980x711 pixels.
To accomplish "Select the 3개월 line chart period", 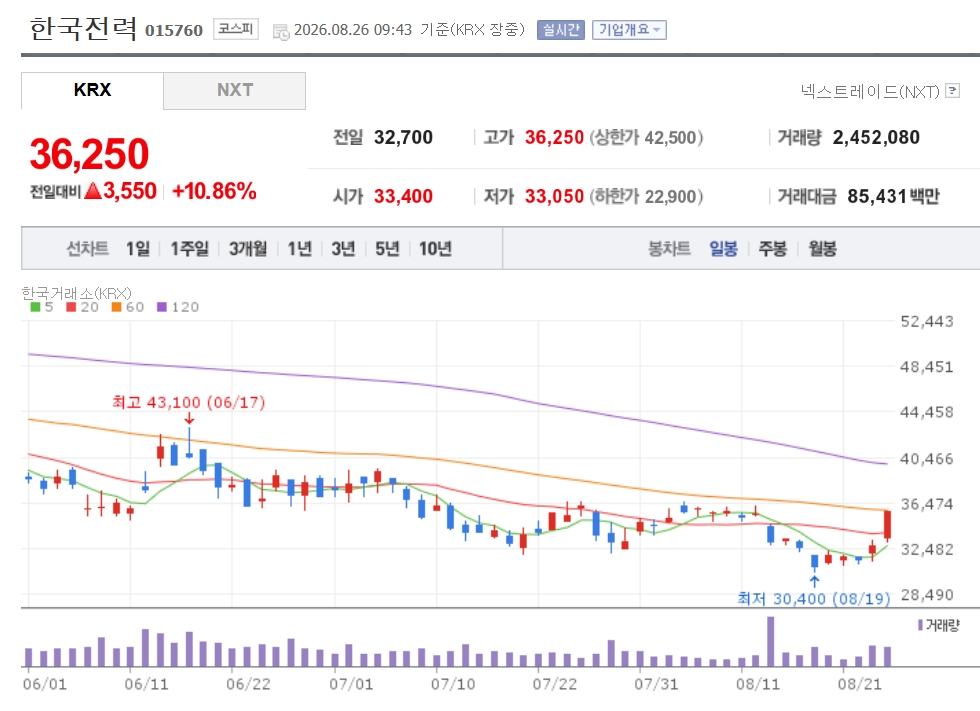I will click(248, 249).
